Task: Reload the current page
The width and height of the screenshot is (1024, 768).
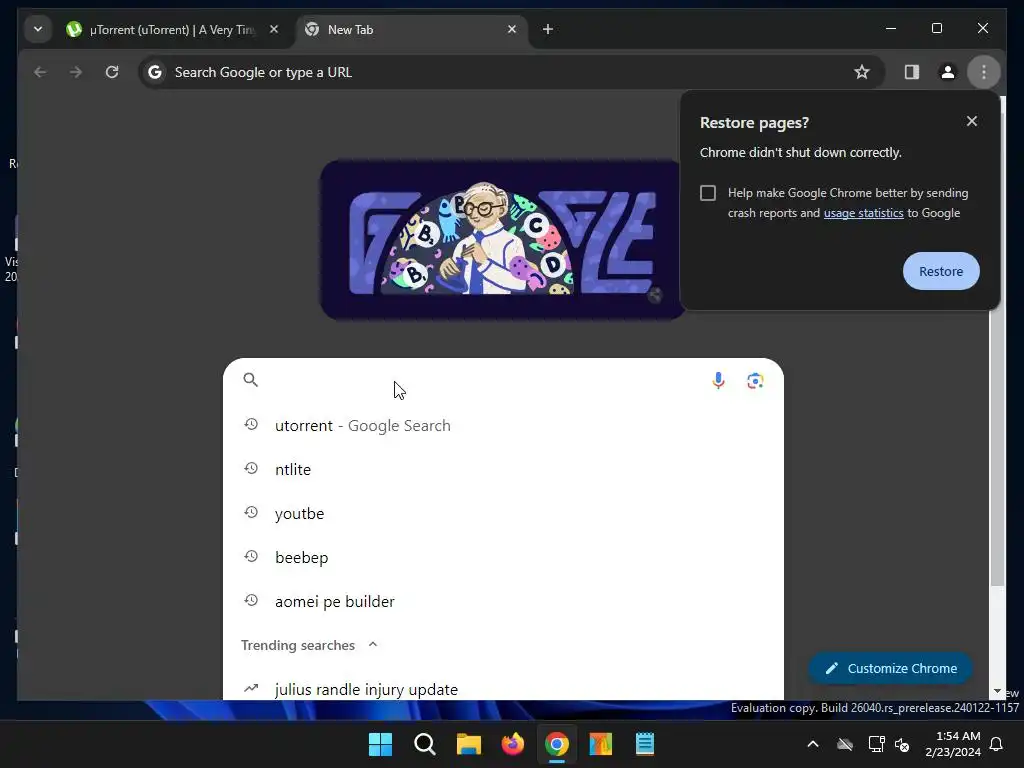Action: pos(112,72)
